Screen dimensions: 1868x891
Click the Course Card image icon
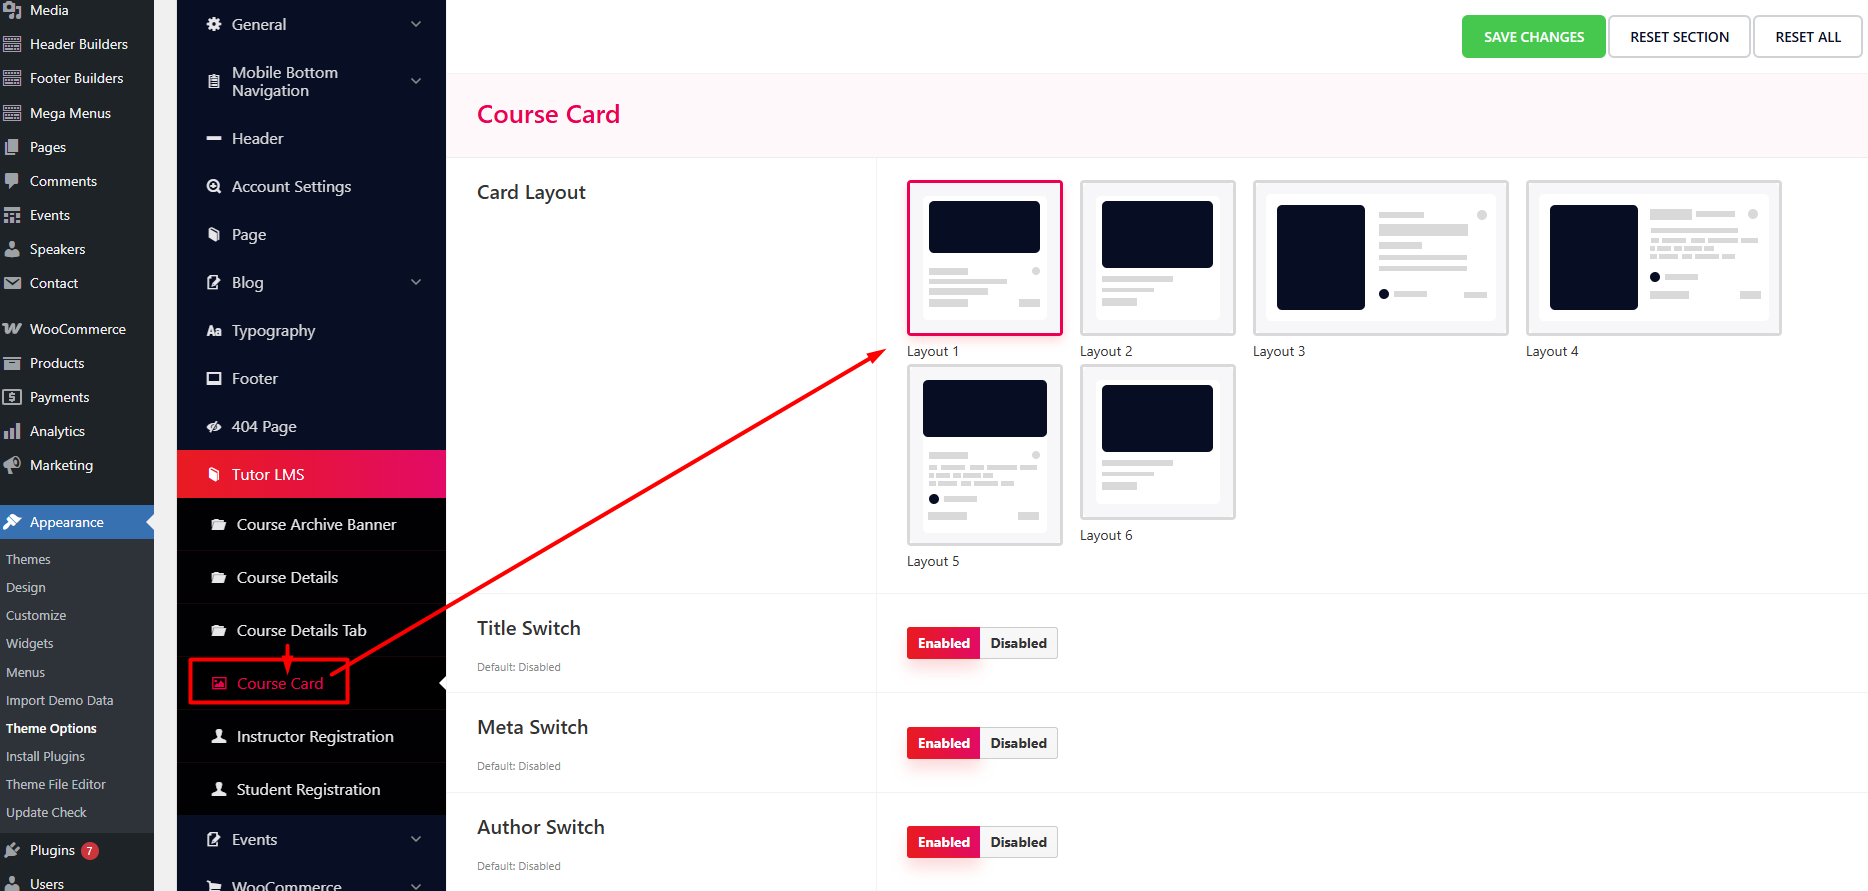(219, 683)
